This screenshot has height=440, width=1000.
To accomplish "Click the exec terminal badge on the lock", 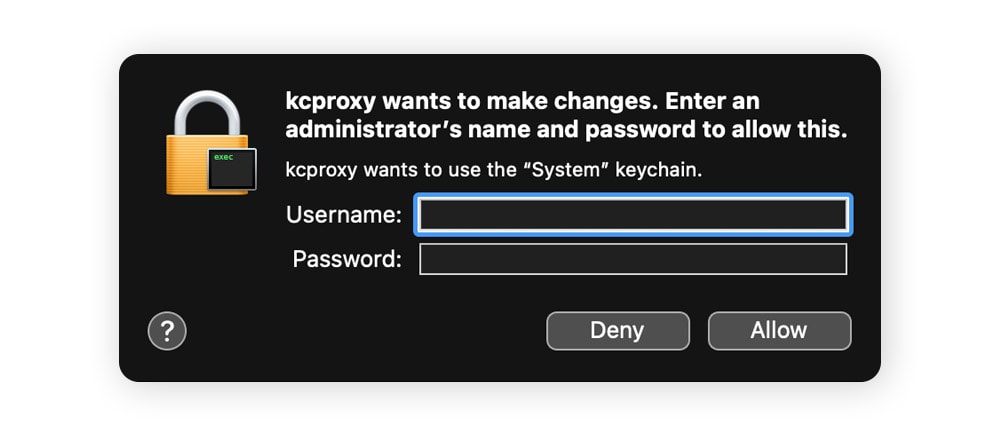I will pos(232,169).
